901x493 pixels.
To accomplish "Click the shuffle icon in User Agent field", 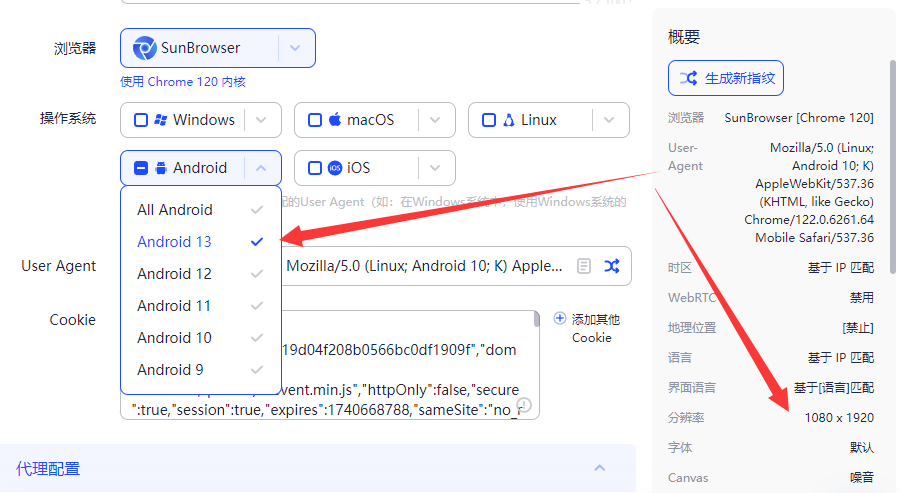I will click(612, 266).
